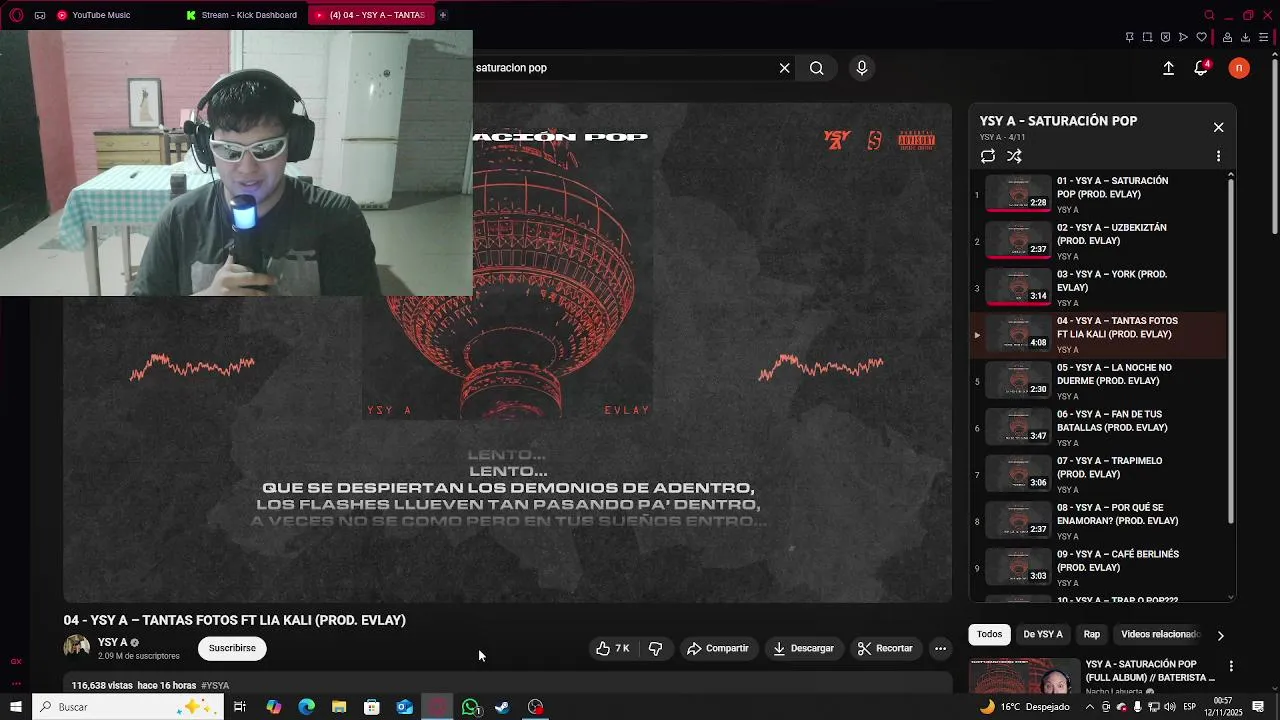Open the browser downloads icon
This screenshot has height=720, width=1280.
pyautogui.click(x=1245, y=37)
